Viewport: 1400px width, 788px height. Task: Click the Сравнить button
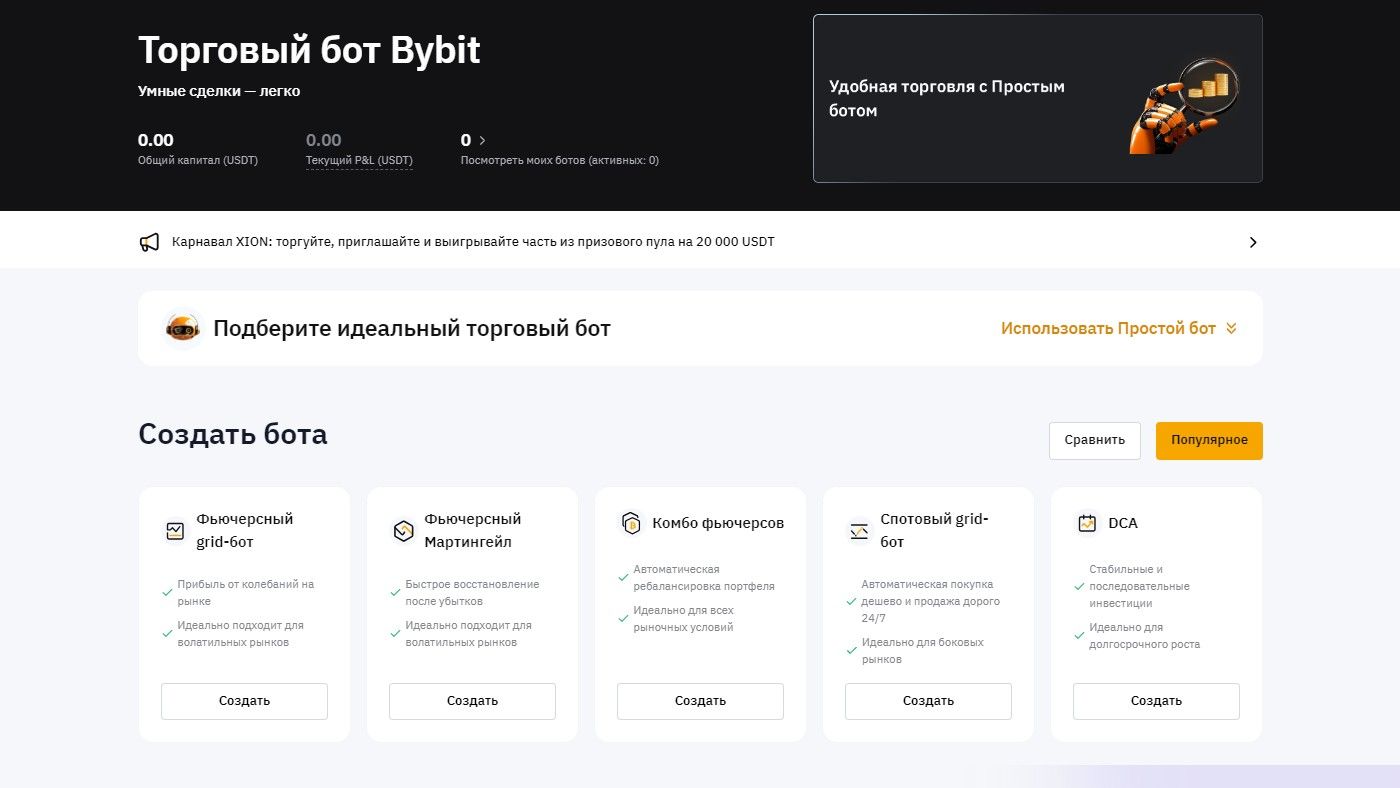[1095, 440]
